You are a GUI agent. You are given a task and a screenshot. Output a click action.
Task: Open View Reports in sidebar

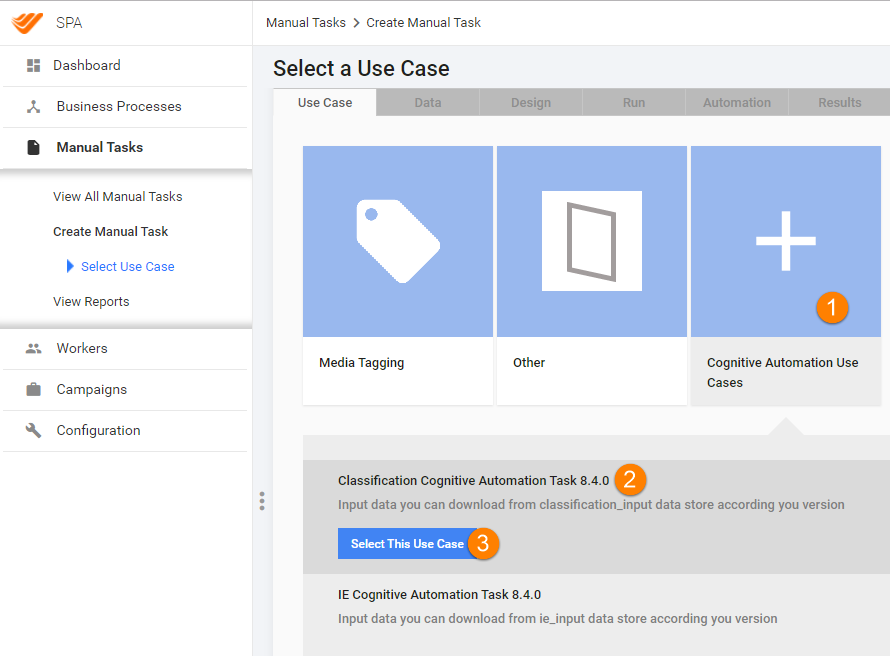coord(91,302)
